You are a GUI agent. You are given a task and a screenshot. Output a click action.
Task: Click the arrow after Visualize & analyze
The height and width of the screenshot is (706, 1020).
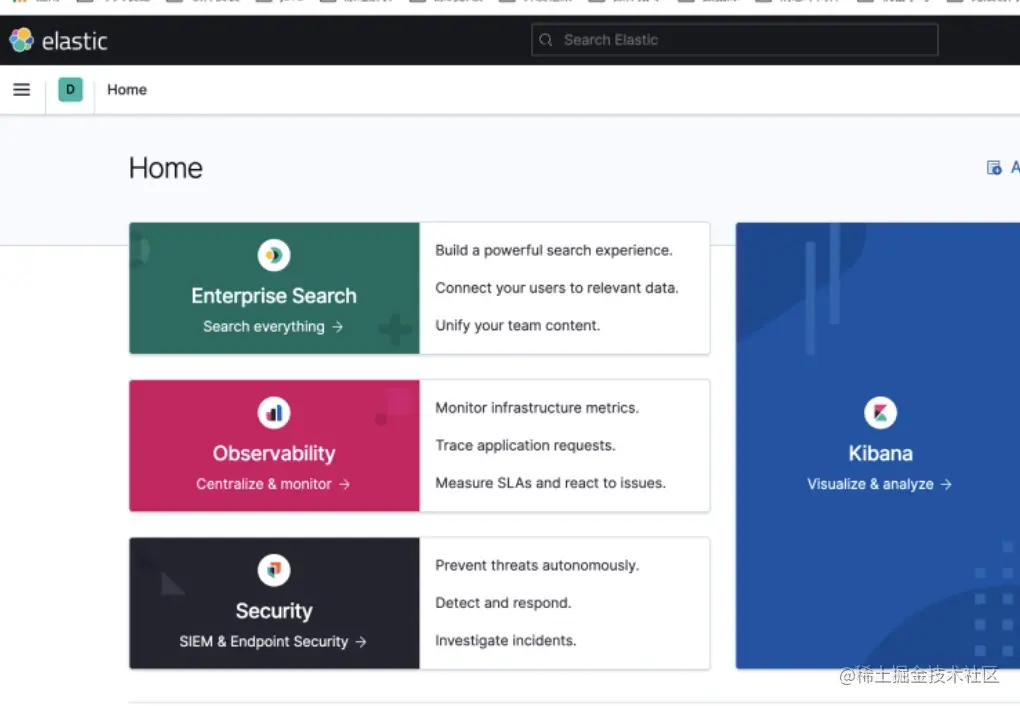[x=946, y=484]
